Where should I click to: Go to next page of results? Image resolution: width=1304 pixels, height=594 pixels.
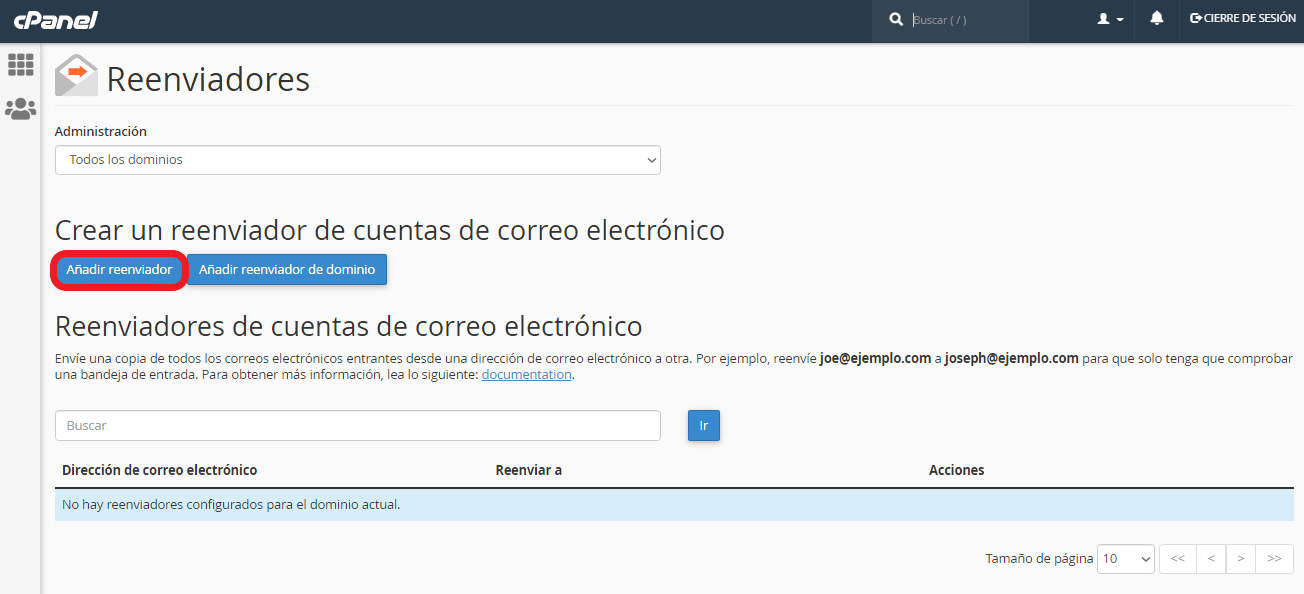1241,559
